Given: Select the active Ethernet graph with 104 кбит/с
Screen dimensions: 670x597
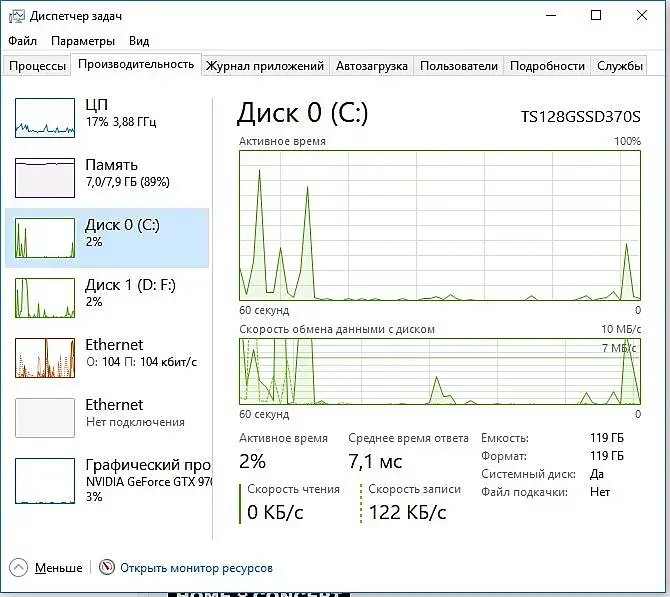Looking at the screenshot, I should [45, 357].
